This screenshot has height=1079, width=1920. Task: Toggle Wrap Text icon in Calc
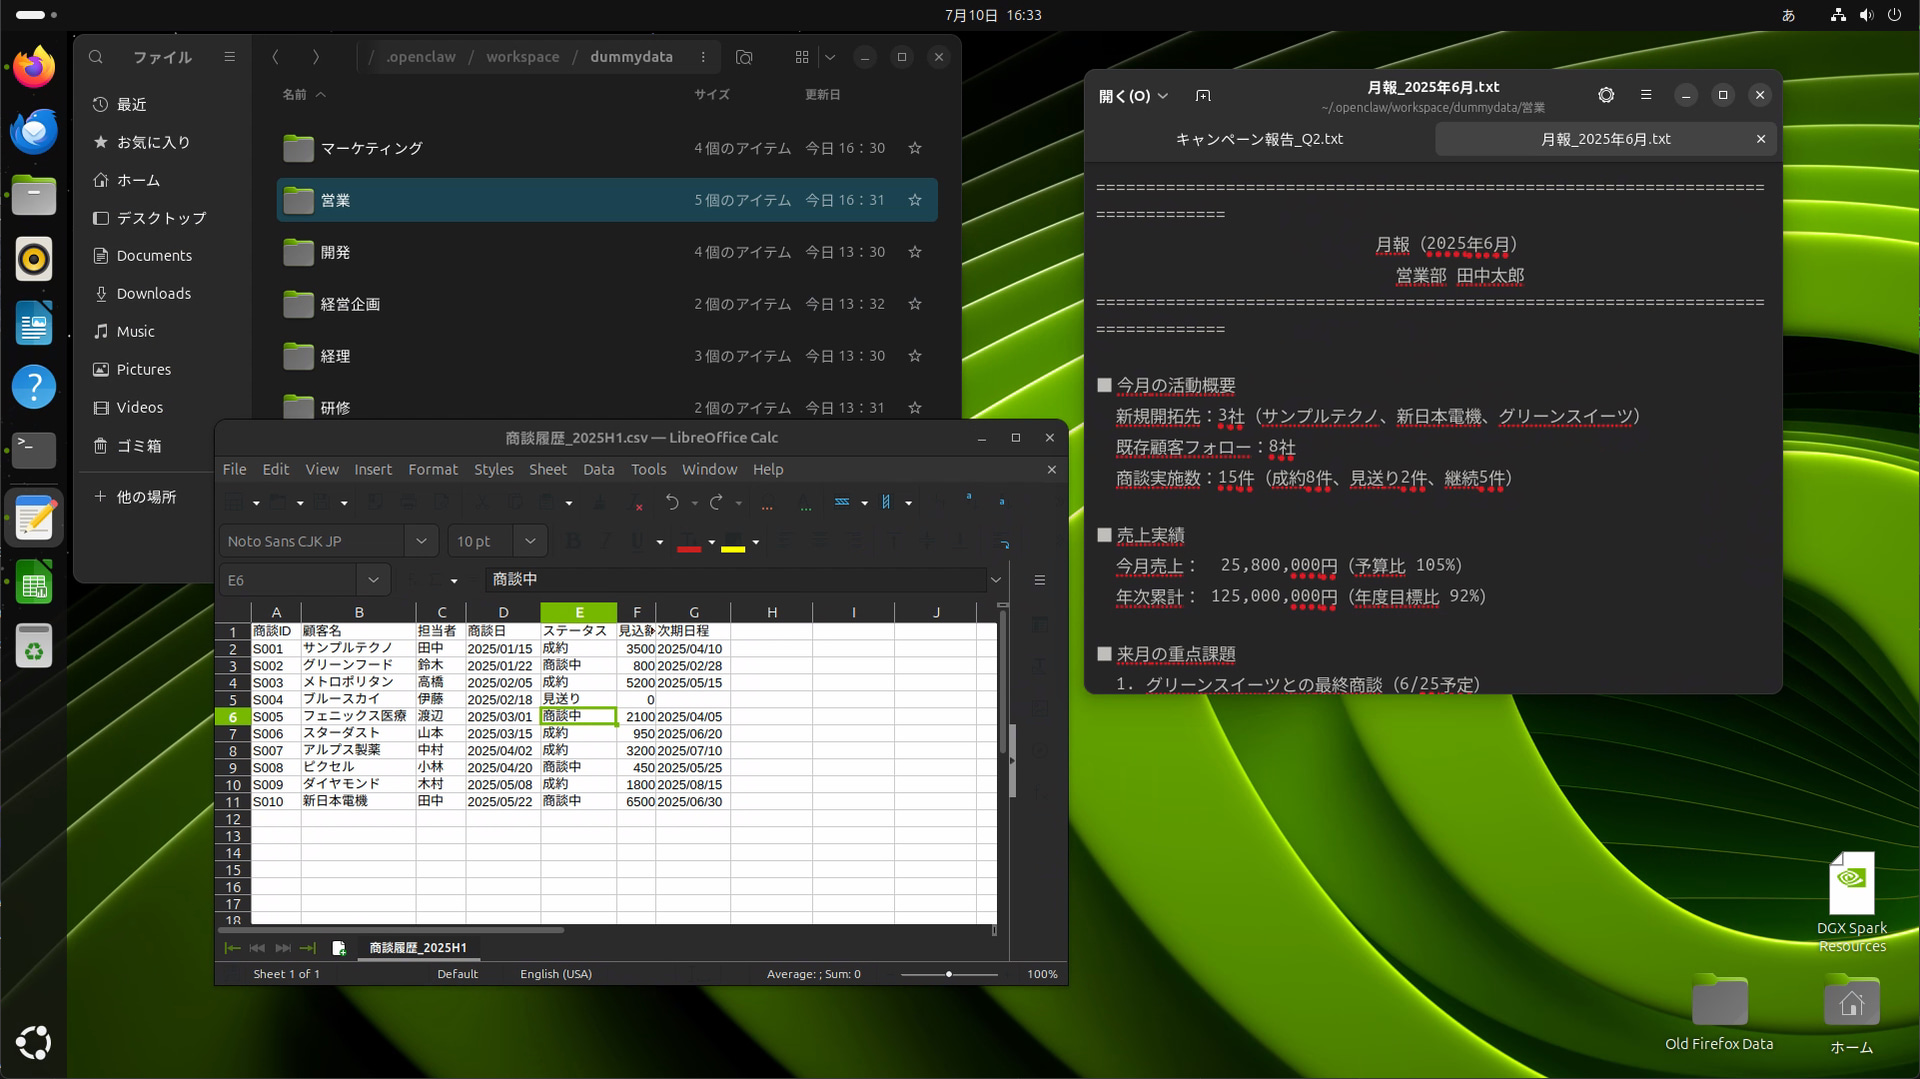[x=1003, y=541]
